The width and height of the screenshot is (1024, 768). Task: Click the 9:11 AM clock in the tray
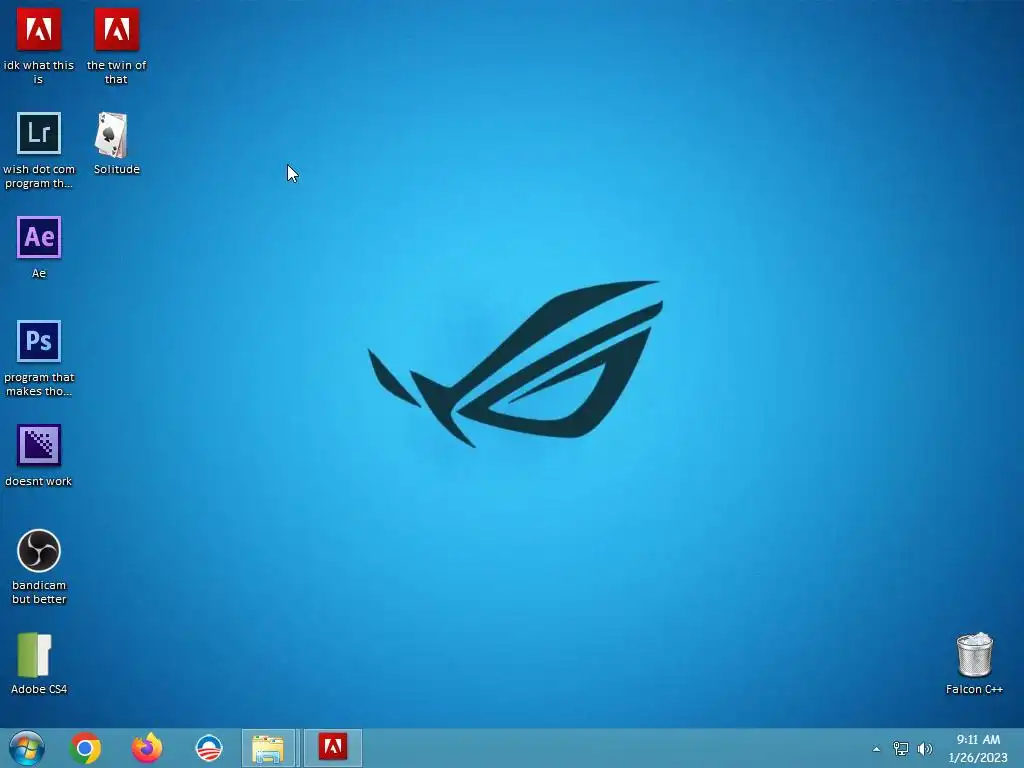click(x=978, y=740)
